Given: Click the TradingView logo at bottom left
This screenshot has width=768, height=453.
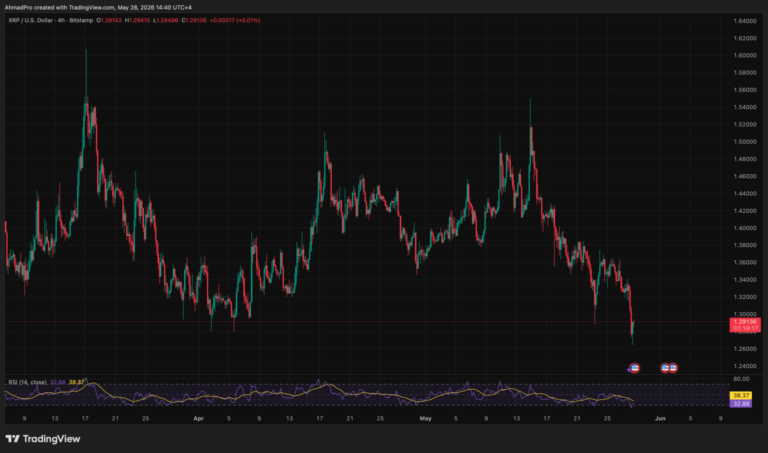Looking at the screenshot, I should pos(43,439).
